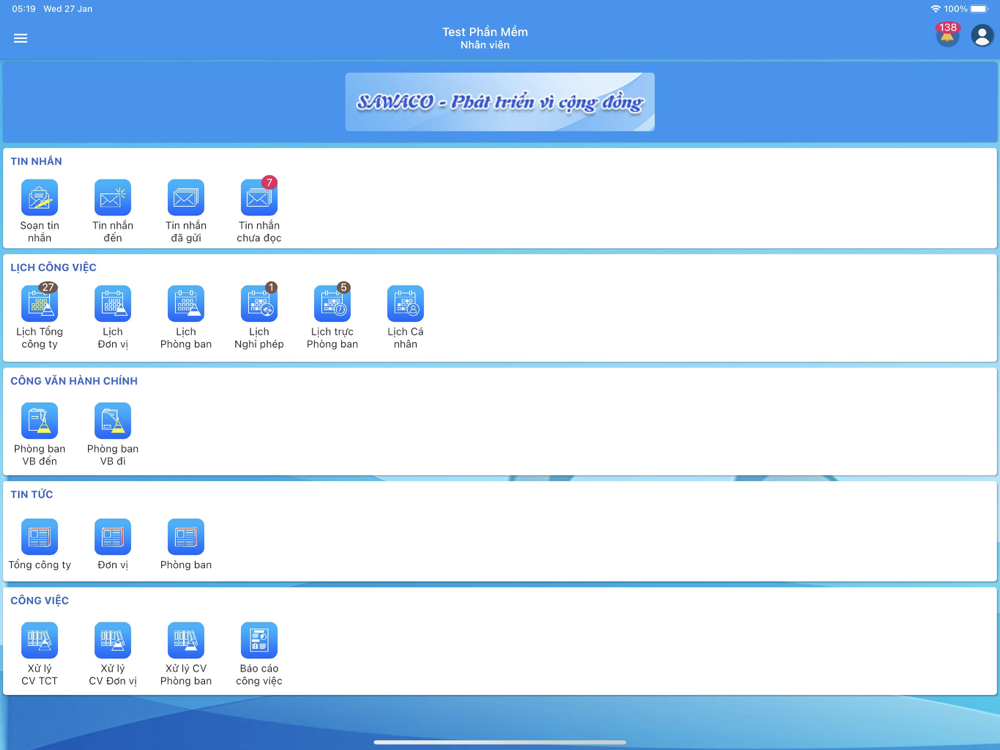
Task: Open Lịch trực Phòng ban
Action: (332, 304)
